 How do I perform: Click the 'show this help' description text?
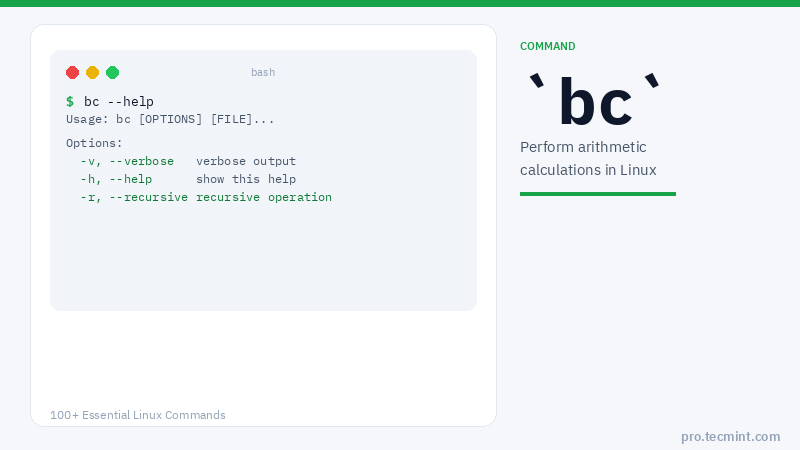(x=246, y=179)
